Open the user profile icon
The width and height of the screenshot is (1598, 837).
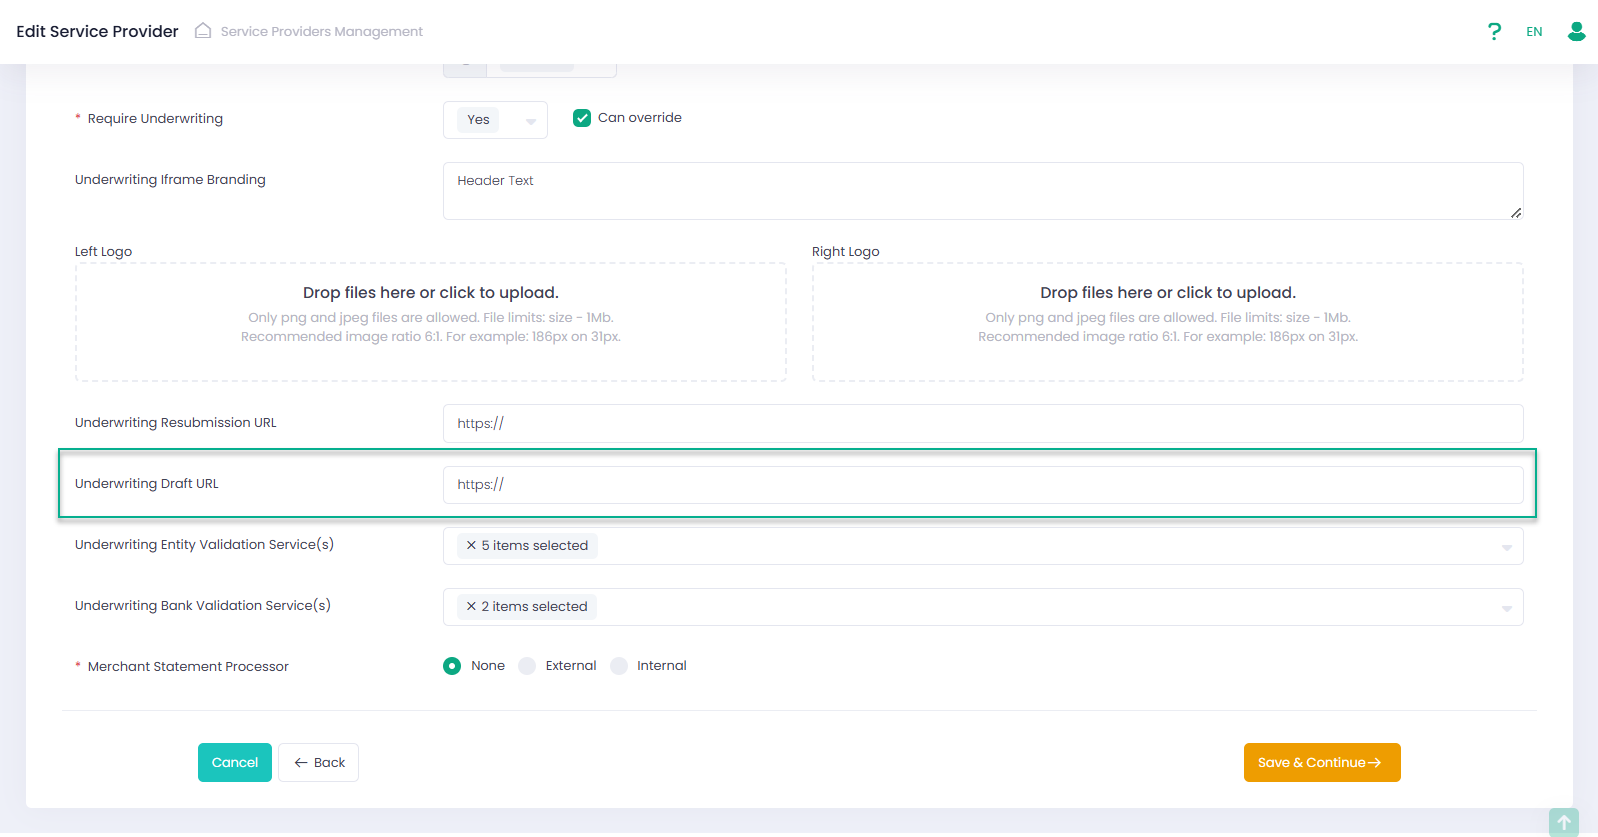tap(1576, 32)
